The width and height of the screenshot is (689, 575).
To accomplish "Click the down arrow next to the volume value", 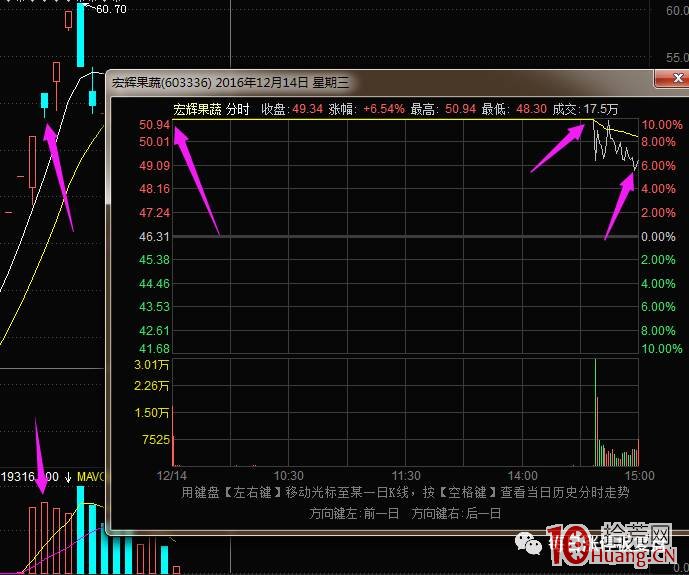I will click(x=68, y=477).
